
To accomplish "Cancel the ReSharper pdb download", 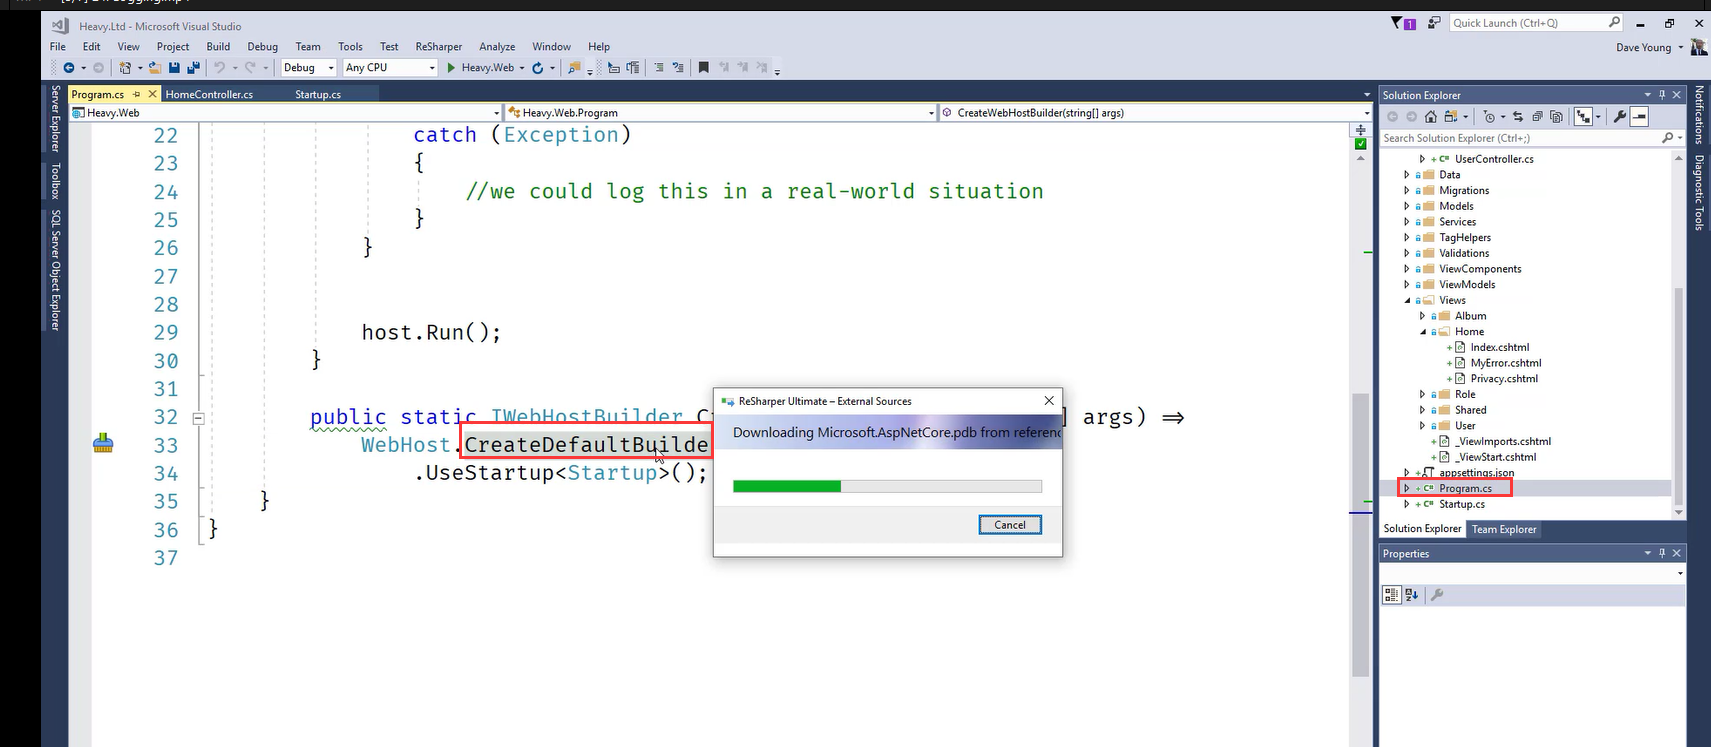I will (1010, 525).
